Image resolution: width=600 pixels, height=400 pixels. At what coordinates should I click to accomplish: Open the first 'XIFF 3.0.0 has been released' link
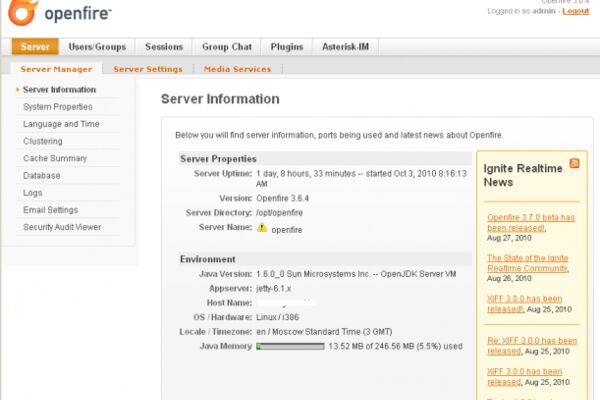[524, 304]
